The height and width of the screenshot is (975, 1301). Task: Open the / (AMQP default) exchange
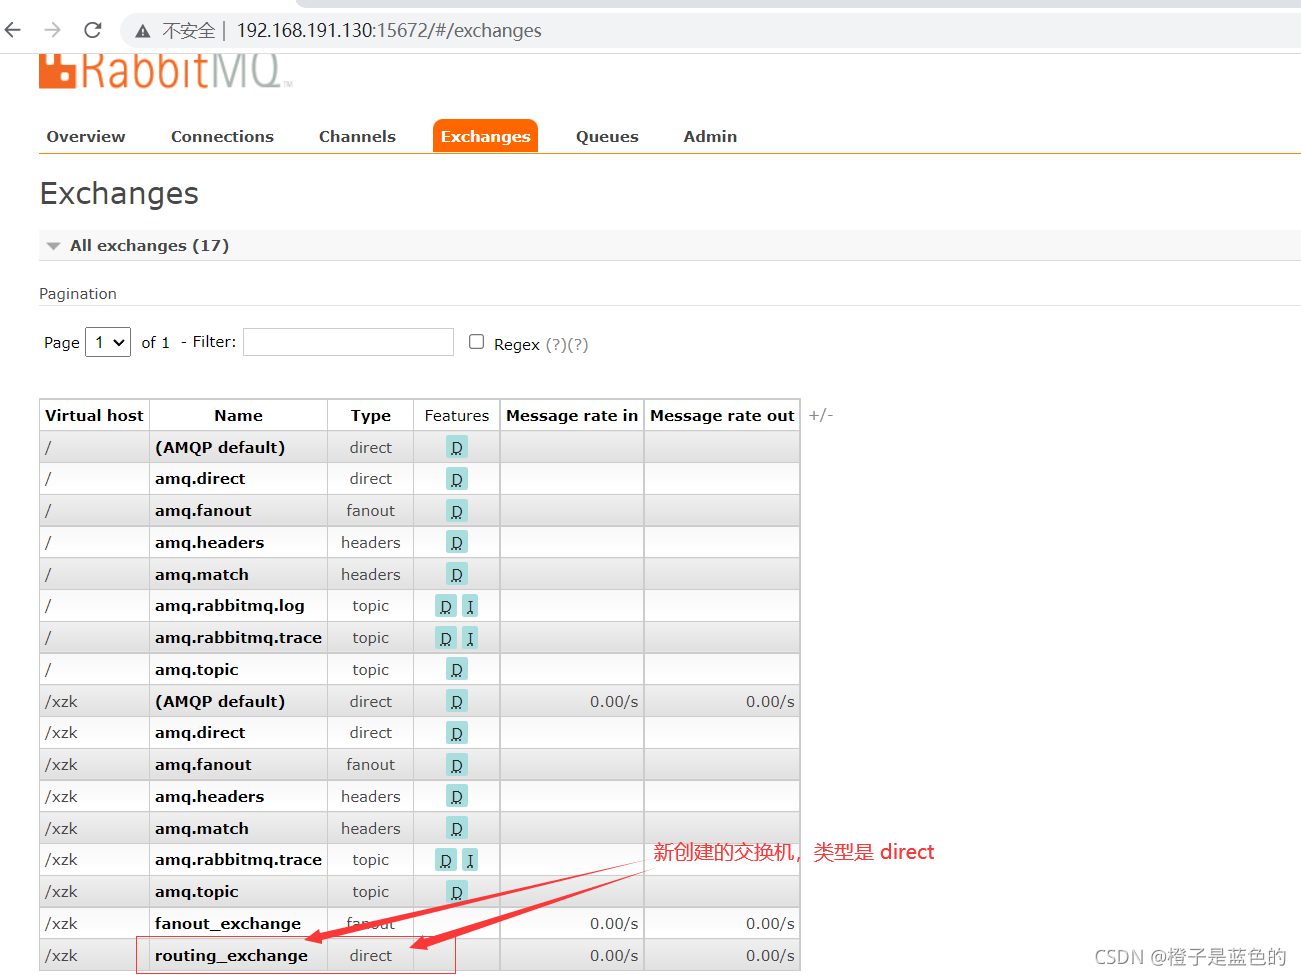pyautogui.click(x=220, y=448)
